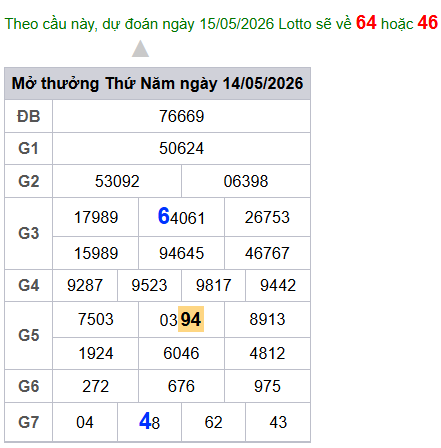Click the G4 number 9442

click(278, 285)
